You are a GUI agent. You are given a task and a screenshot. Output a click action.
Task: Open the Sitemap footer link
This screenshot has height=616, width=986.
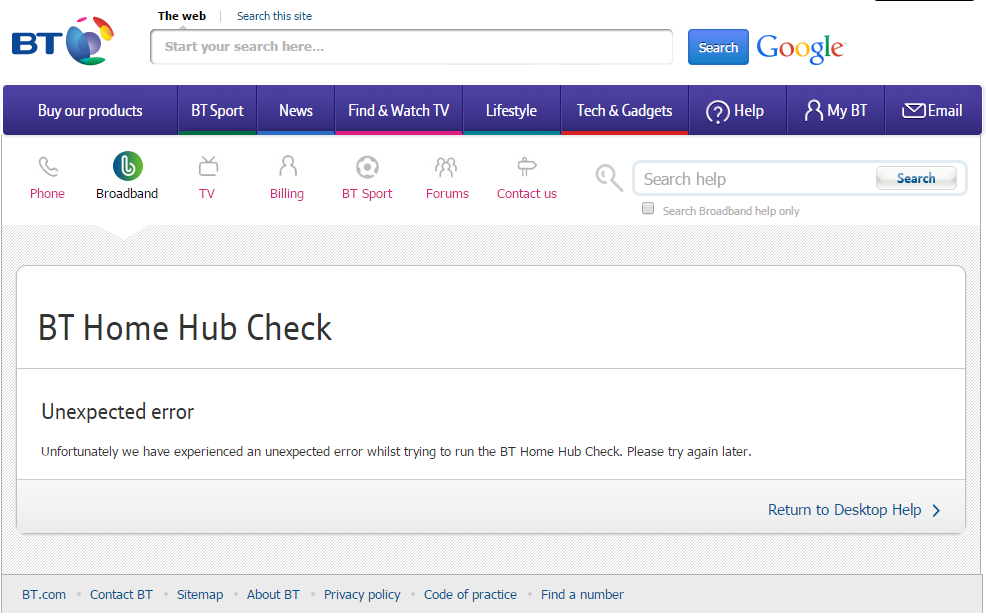coord(200,595)
